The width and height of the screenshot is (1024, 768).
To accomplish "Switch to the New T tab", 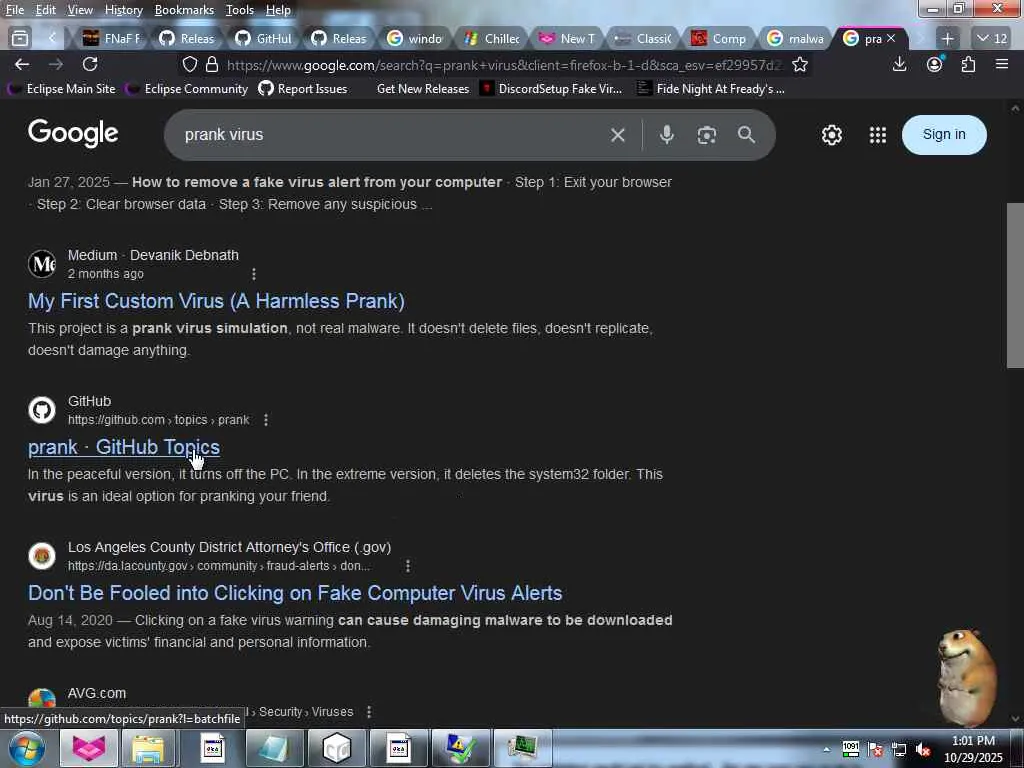I will click(568, 39).
